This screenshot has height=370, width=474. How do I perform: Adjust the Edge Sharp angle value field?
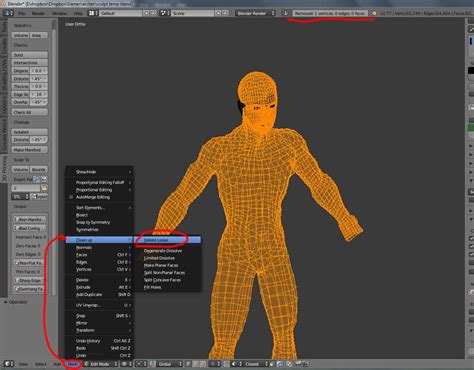tap(39, 94)
